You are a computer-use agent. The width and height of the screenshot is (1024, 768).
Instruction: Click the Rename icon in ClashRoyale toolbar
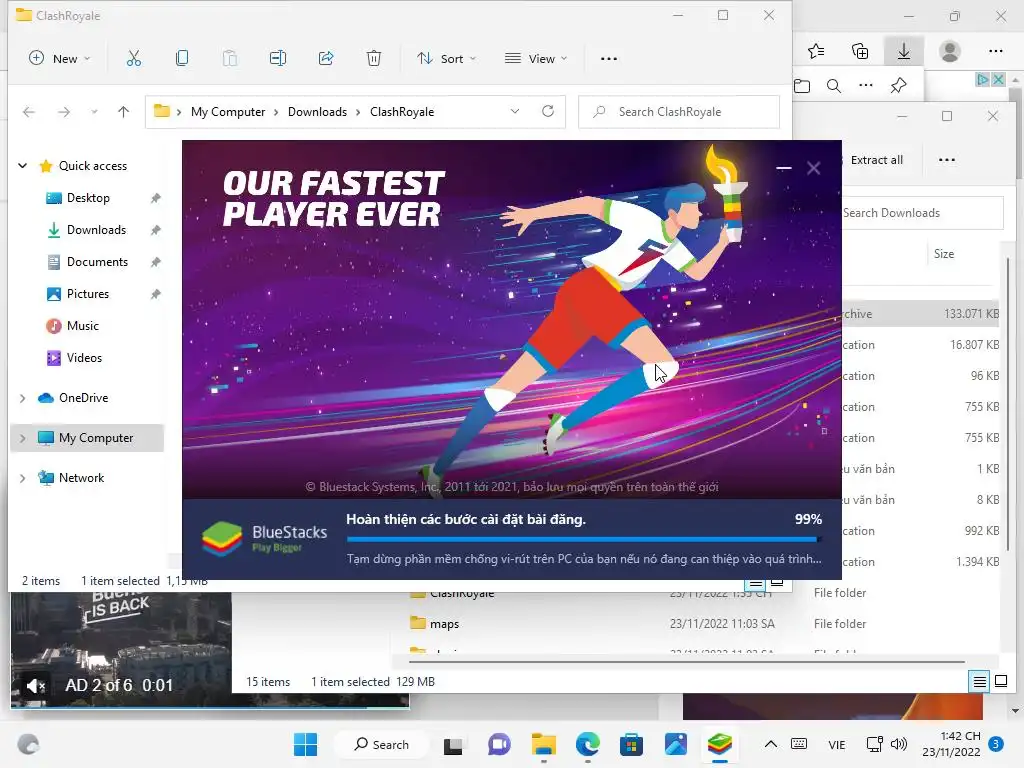pos(278,59)
